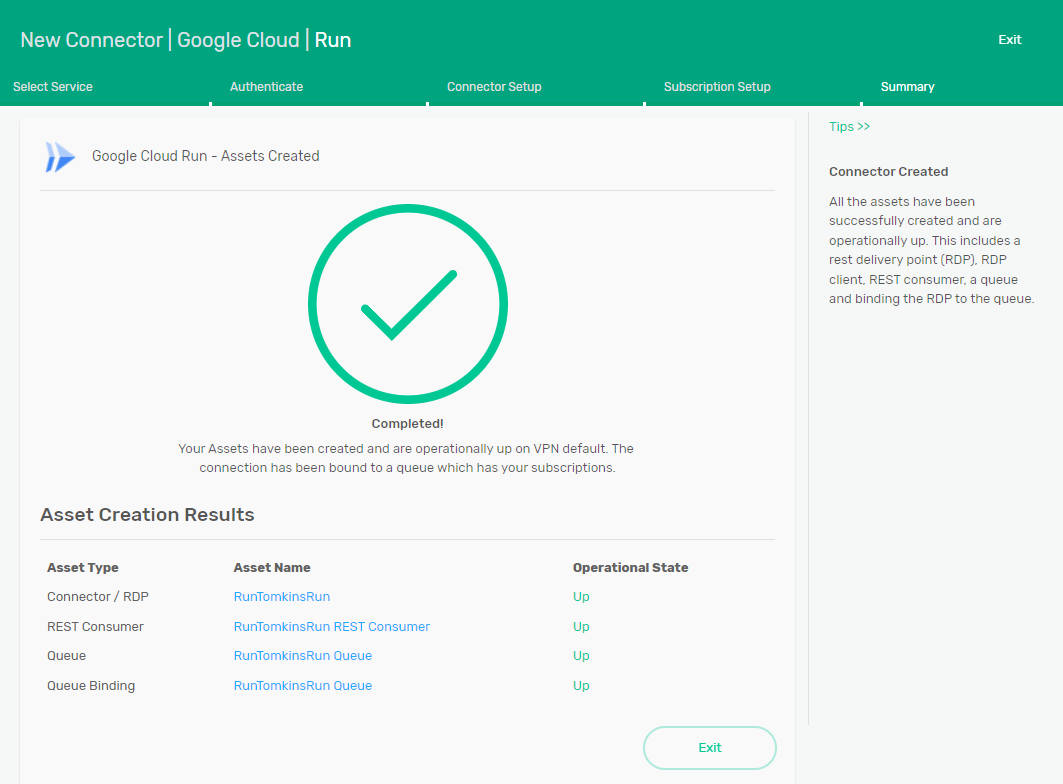Click the Up status for Queue Binding
This screenshot has height=784, width=1063.
[581, 686]
